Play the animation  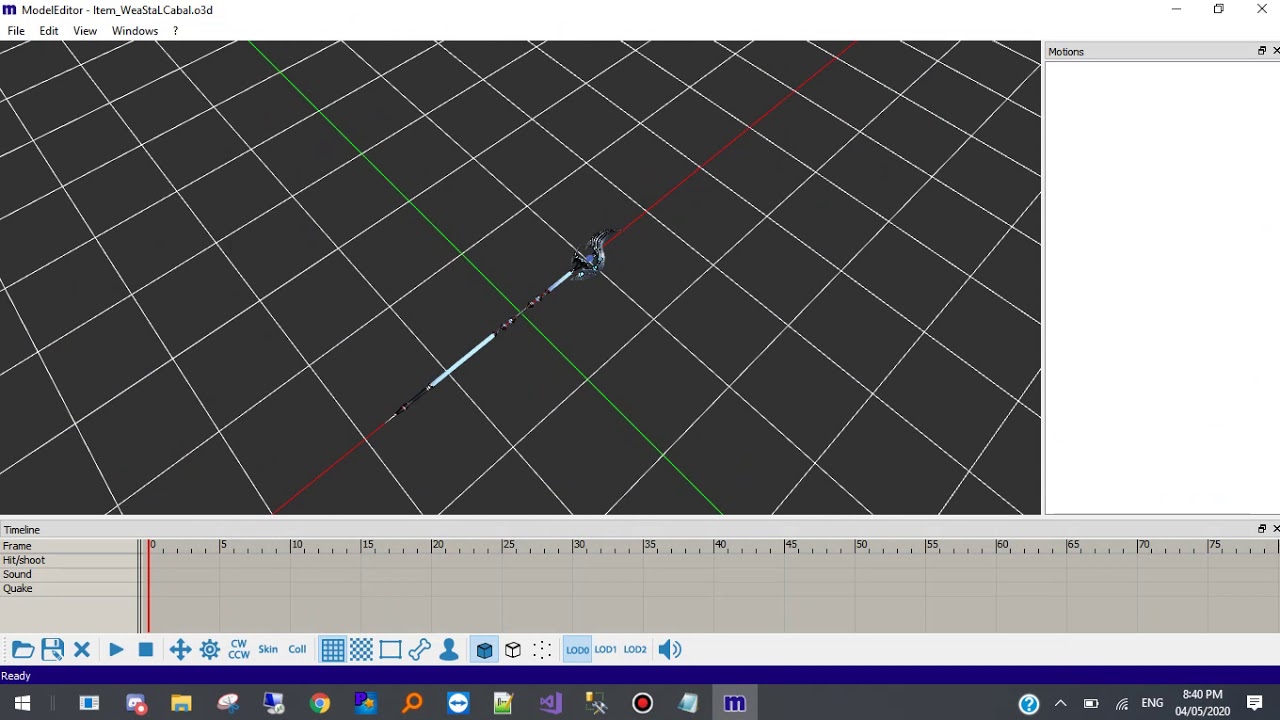pos(116,650)
